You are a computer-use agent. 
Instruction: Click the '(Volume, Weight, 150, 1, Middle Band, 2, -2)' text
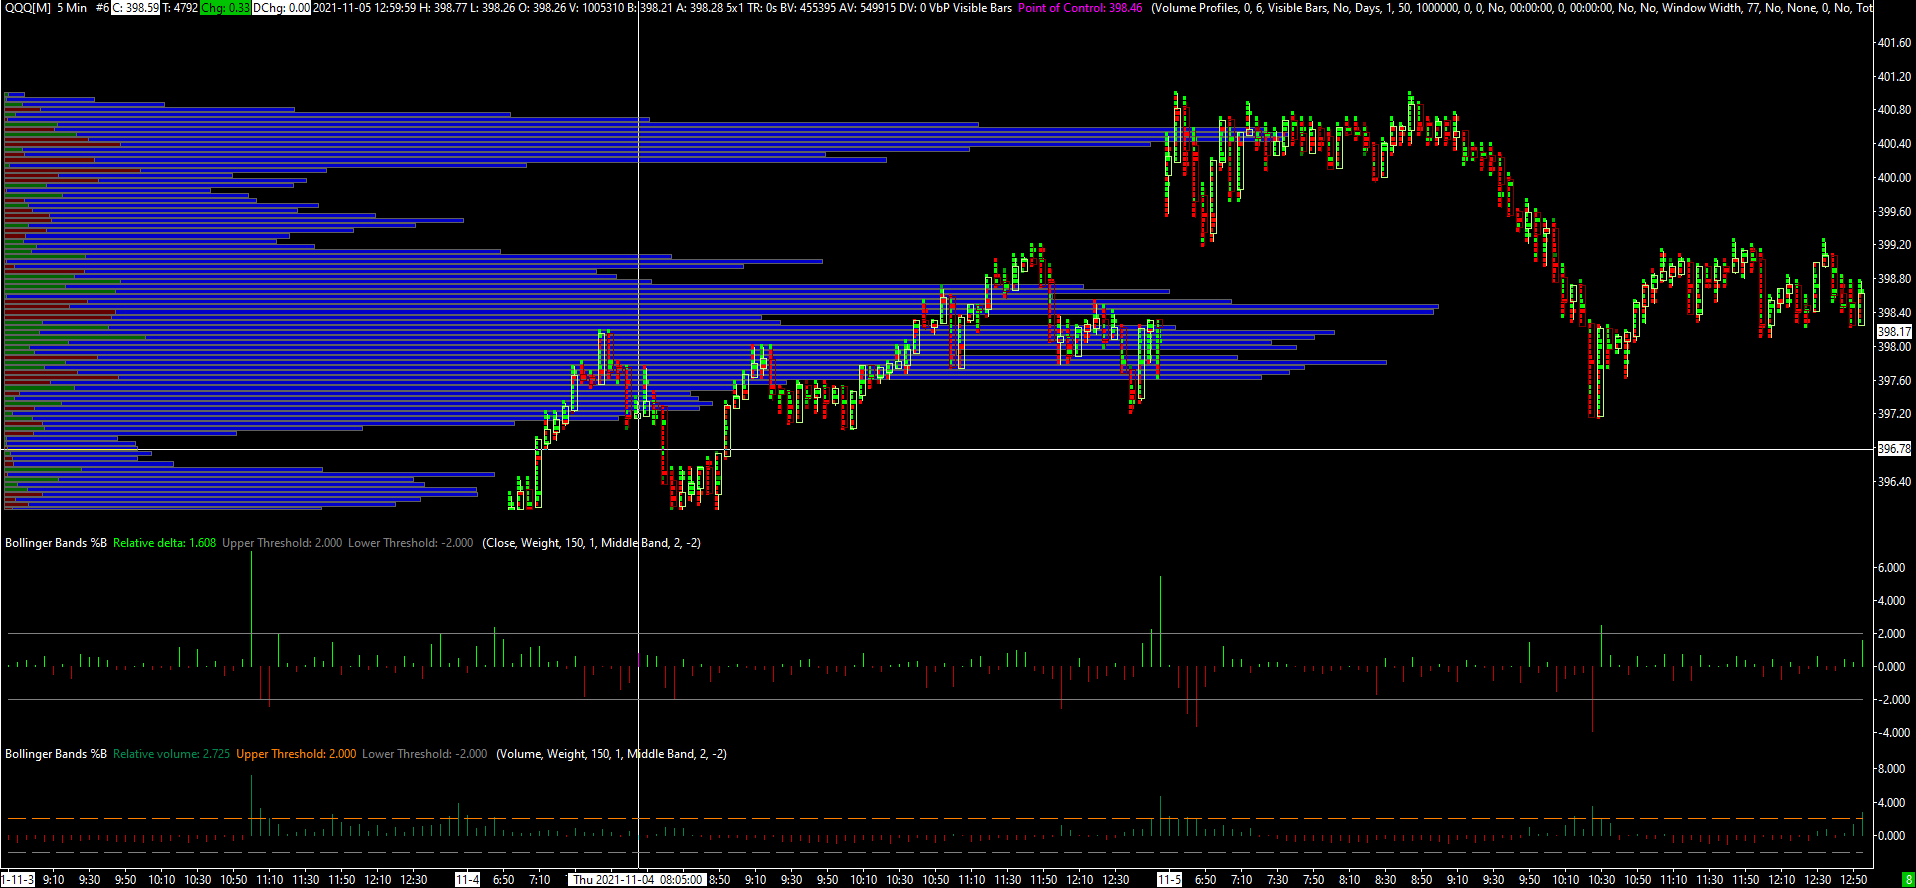click(x=611, y=754)
